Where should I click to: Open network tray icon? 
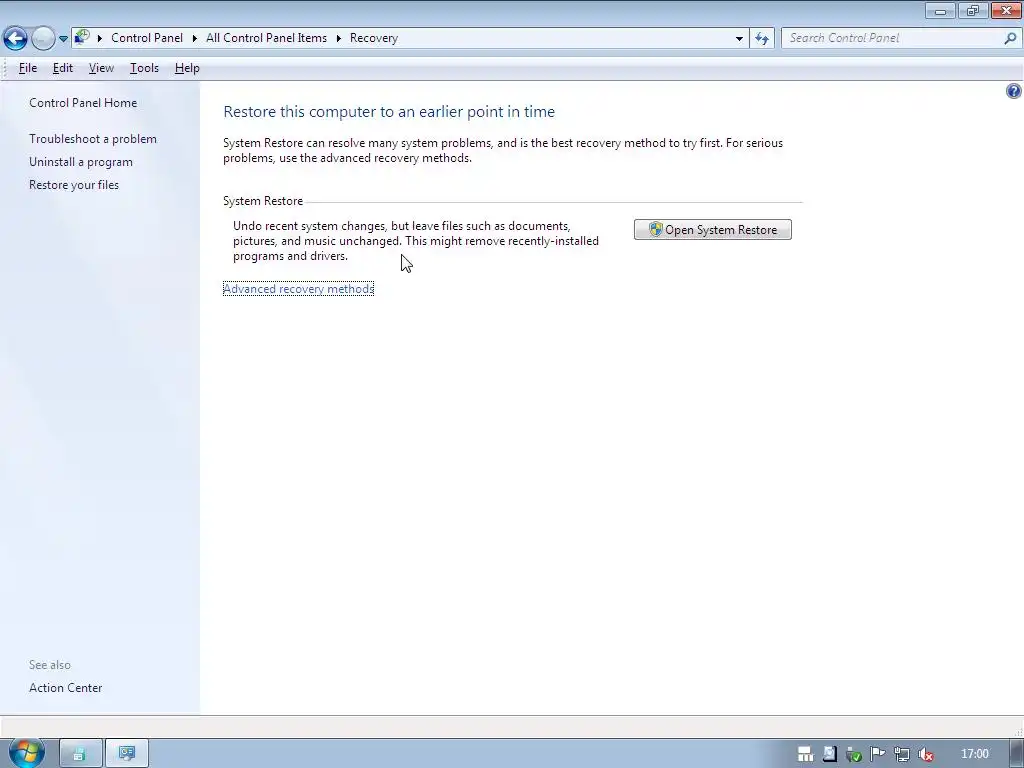[x=901, y=754]
